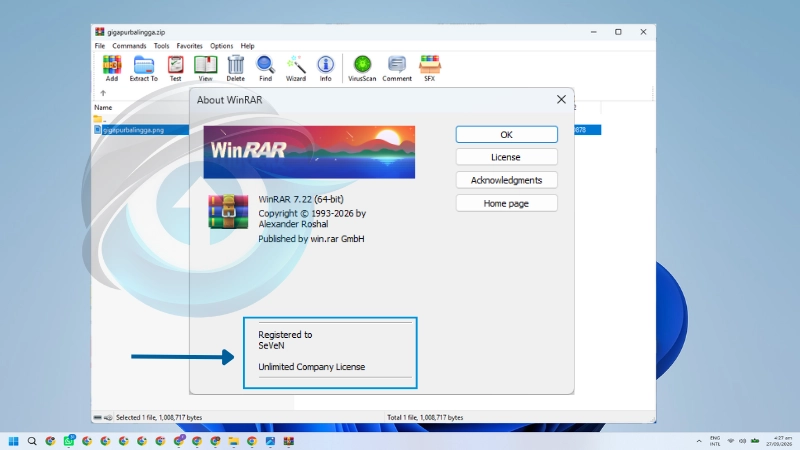Screen dimensions: 800x450
Task: Open taskbar Search
Action: [x=32, y=441]
